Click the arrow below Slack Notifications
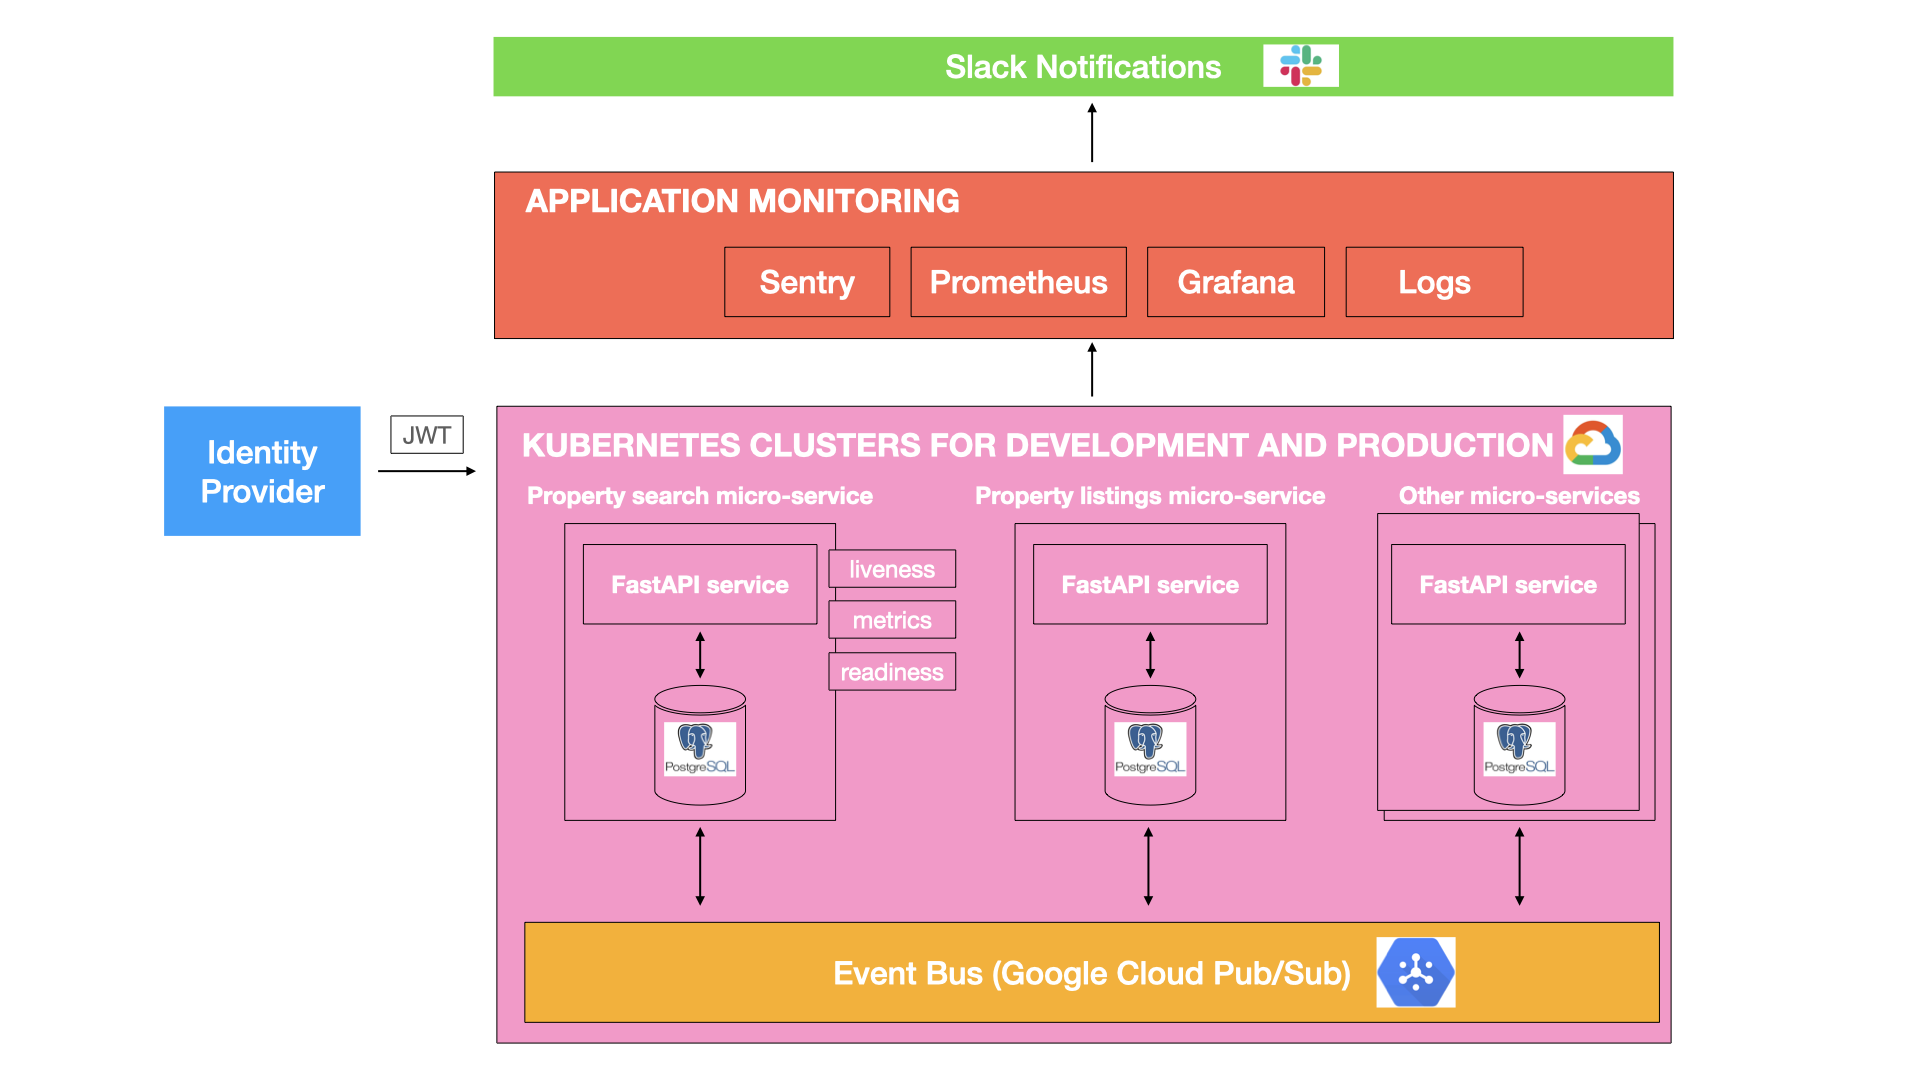This screenshot has height=1080, width=1920. tap(1092, 132)
